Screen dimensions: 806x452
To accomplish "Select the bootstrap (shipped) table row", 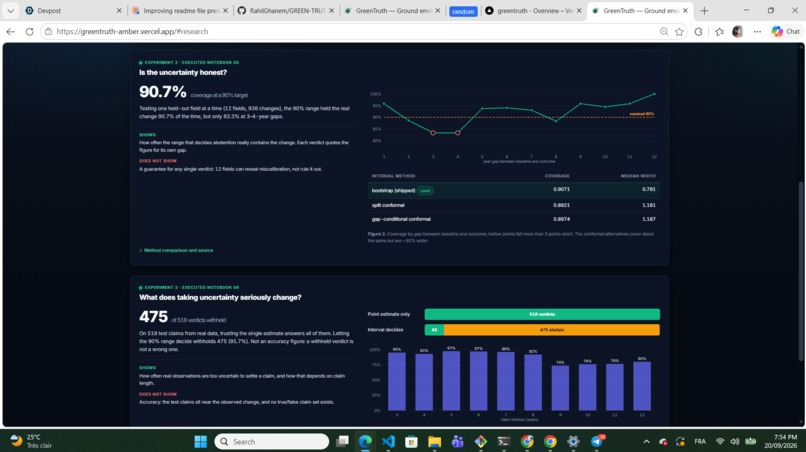I will tap(514, 190).
